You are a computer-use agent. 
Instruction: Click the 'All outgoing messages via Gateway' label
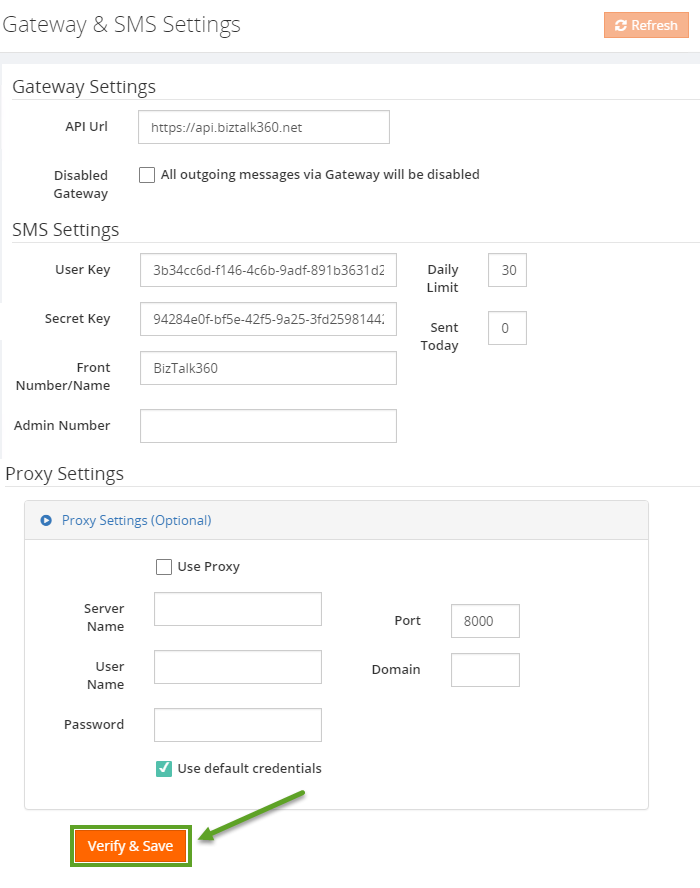320,174
